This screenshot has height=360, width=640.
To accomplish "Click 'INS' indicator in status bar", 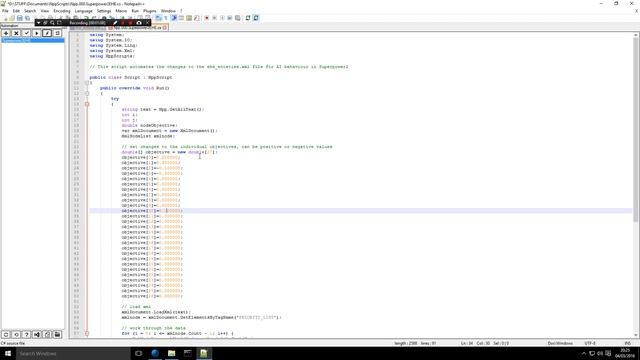I will 627,343.
